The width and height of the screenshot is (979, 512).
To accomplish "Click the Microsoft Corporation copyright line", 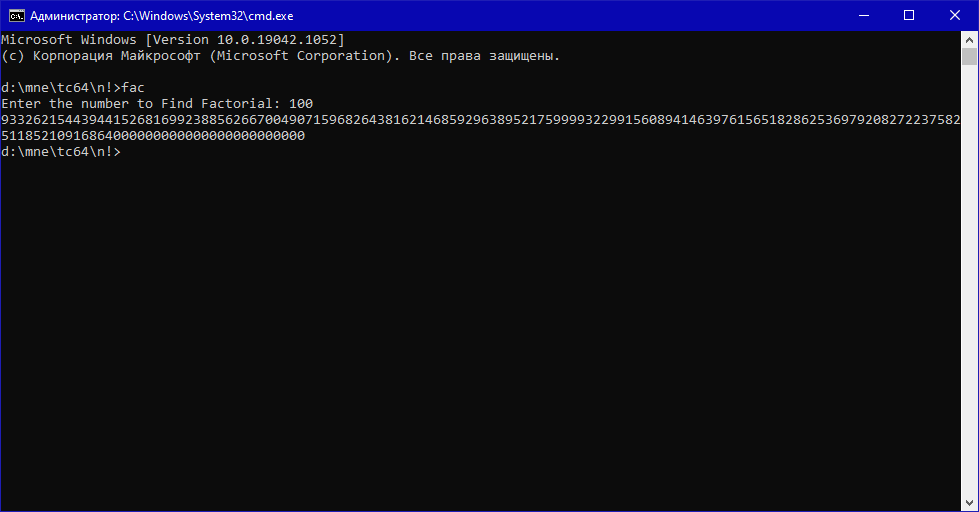I will tap(280, 56).
